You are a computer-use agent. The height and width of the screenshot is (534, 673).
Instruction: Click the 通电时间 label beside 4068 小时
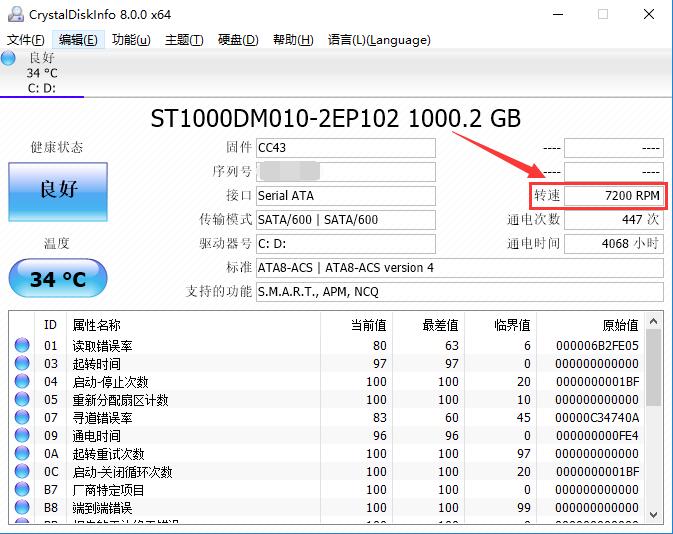pos(533,244)
